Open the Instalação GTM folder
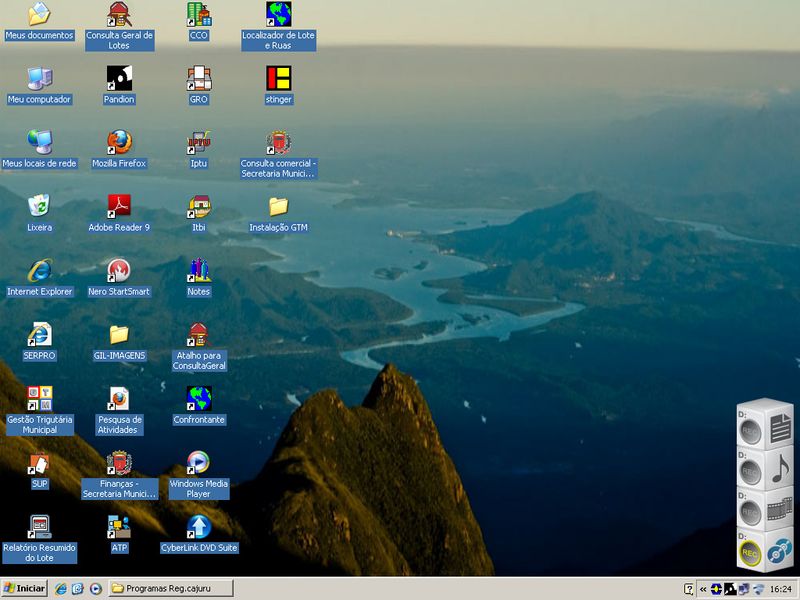The height and width of the screenshot is (600, 800). point(278,206)
